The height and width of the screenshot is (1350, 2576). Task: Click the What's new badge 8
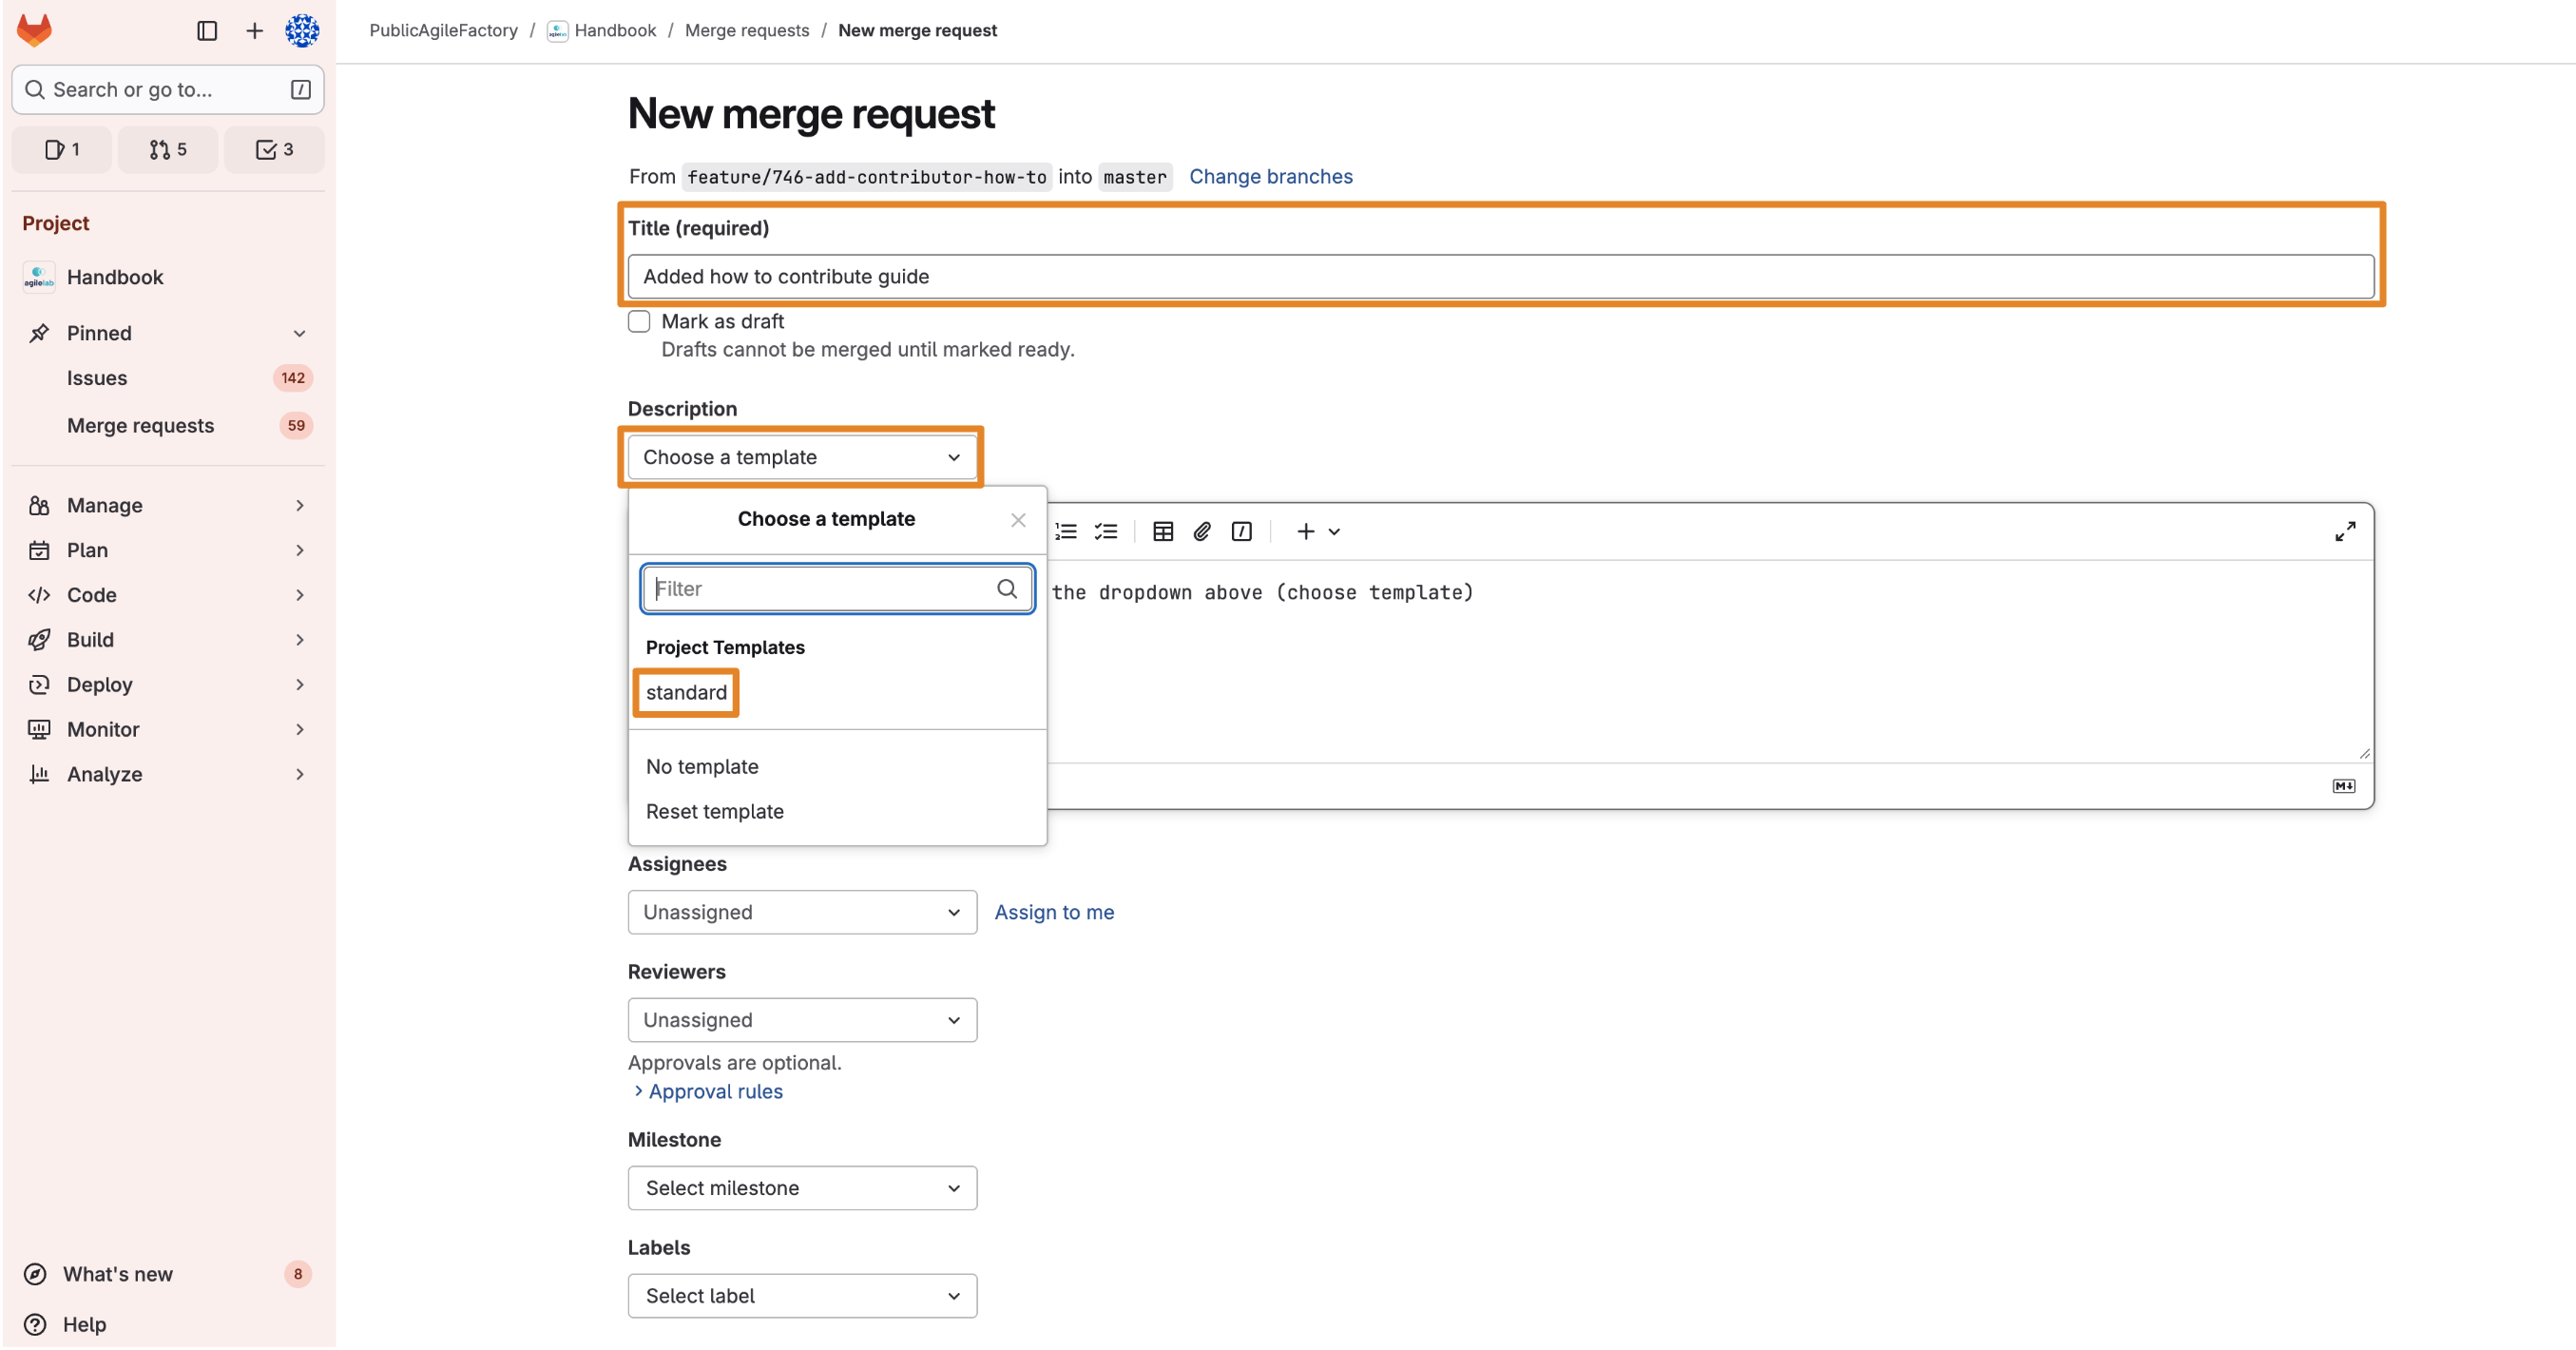click(x=297, y=1274)
